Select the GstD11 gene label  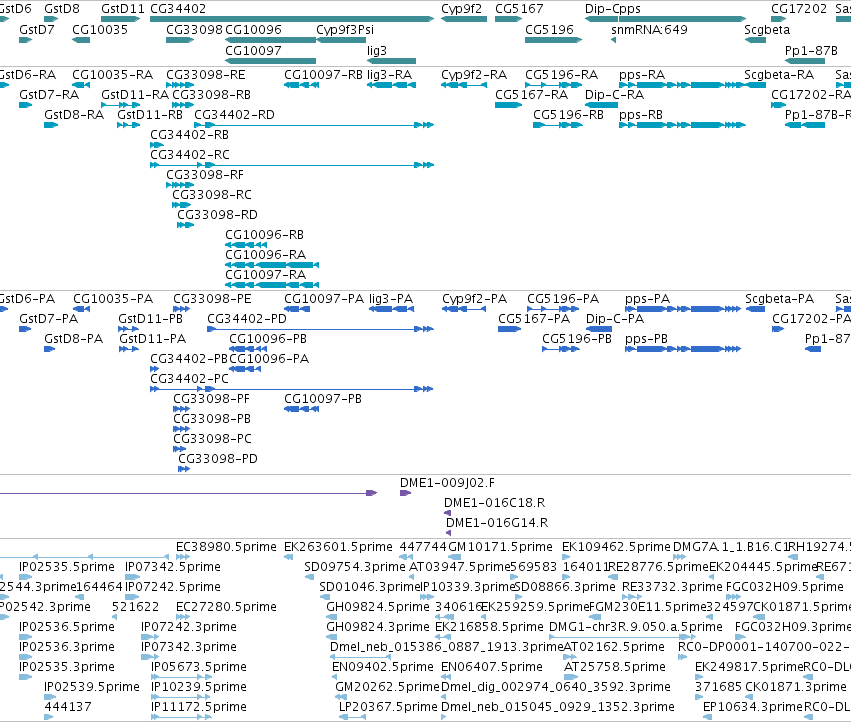point(123,9)
